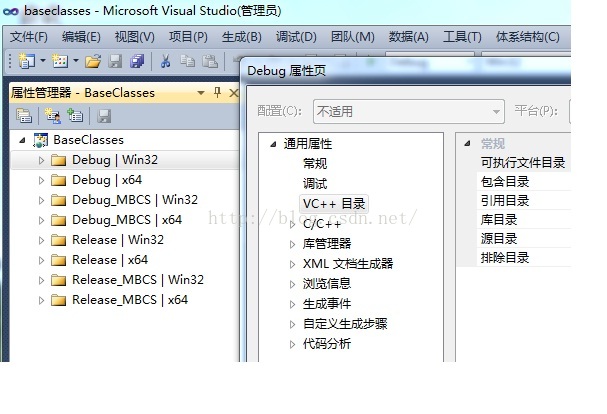Expand the Release_MBCS | x64 node
This screenshot has width=607, height=414.
click(41, 301)
